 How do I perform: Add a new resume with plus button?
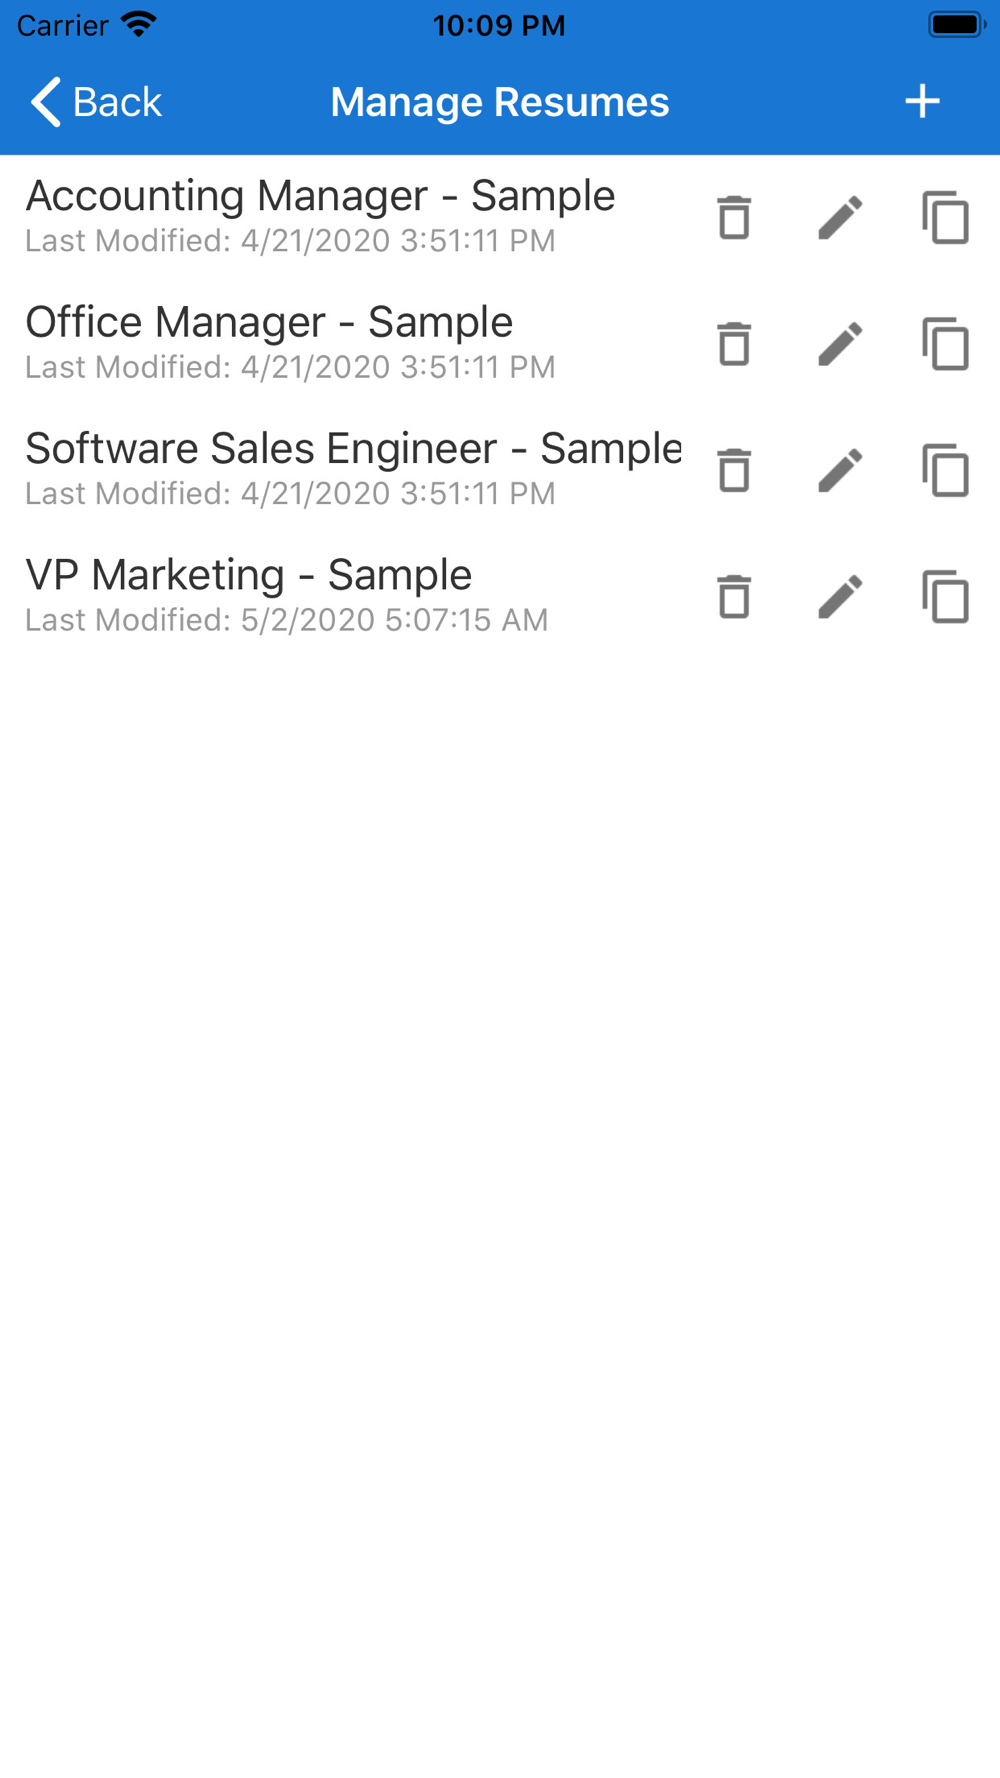[x=922, y=101]
